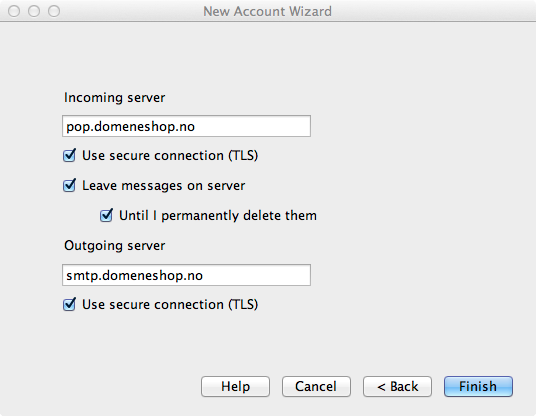The height and width of the screenshot is (416, 536).
Task: Uncheck incoming server secure connection checkbox
Action: tap(69, 155)
